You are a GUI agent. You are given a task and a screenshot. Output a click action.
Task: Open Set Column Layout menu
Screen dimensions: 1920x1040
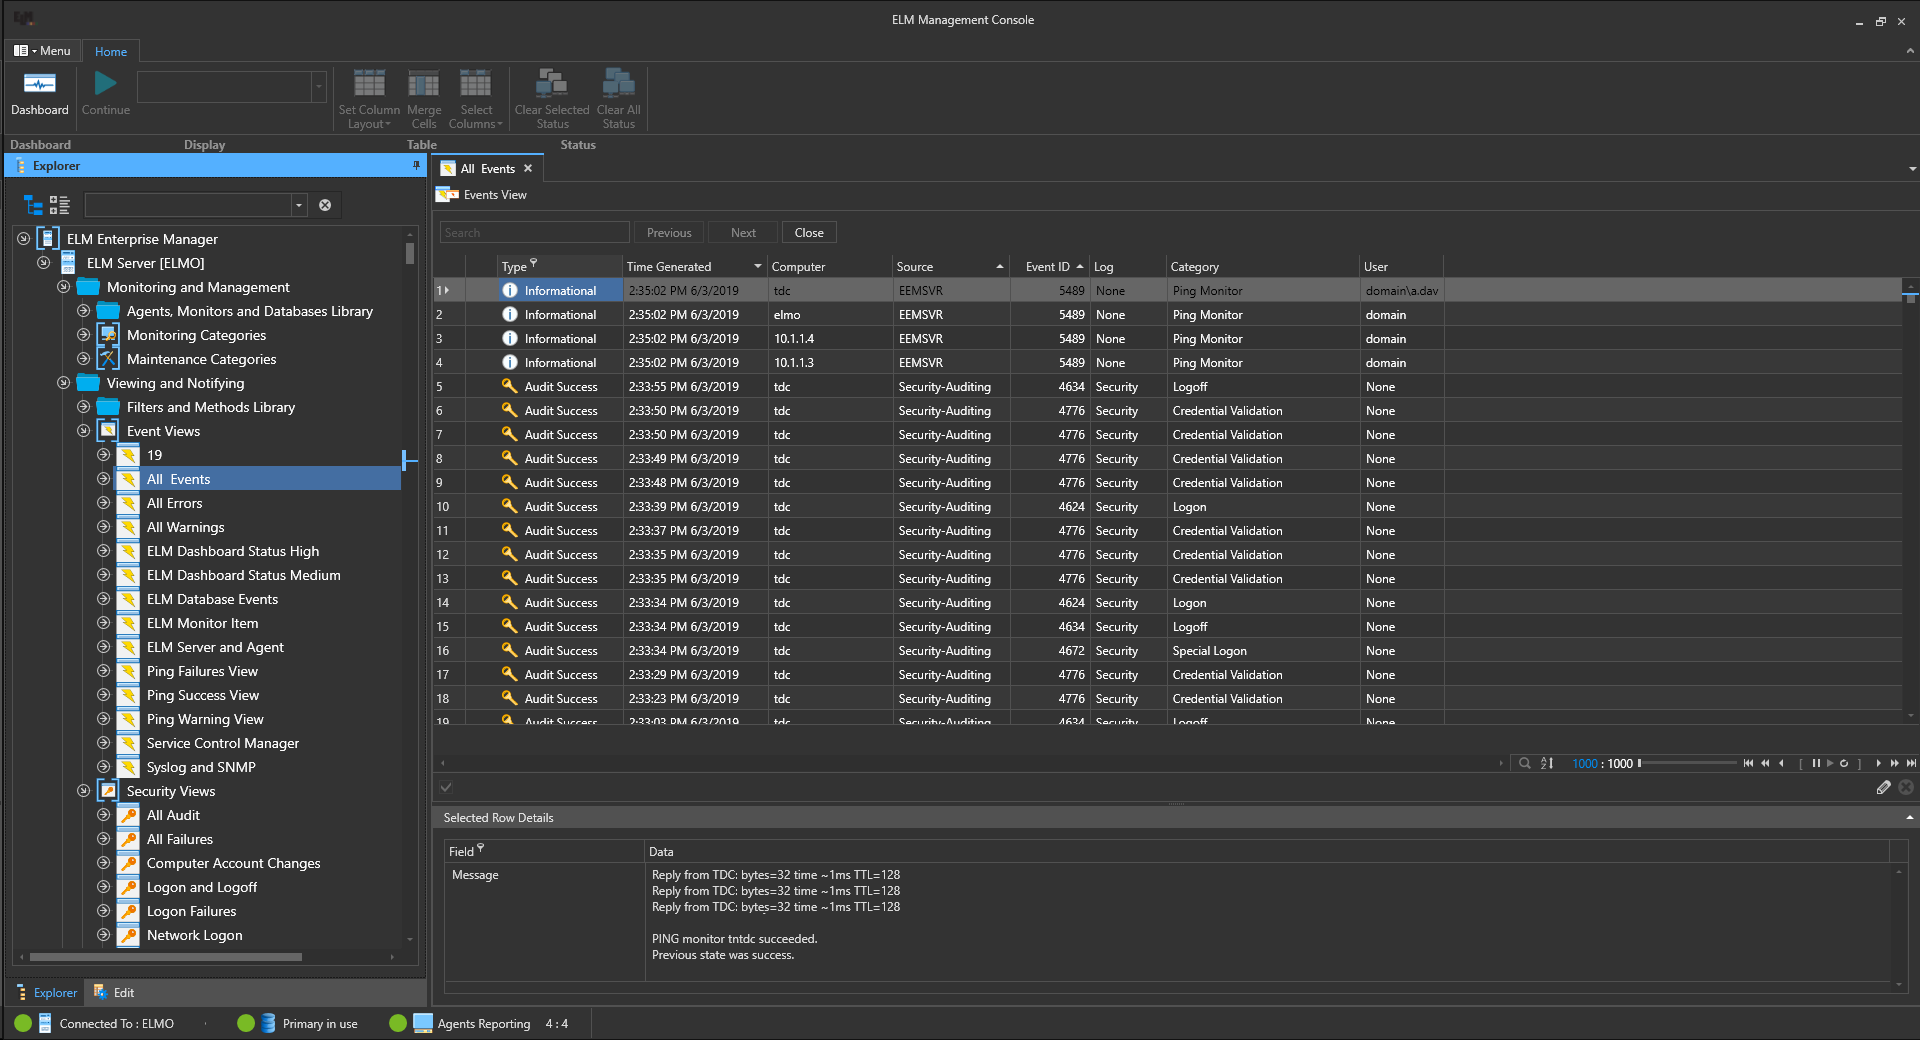pos(369,100)
